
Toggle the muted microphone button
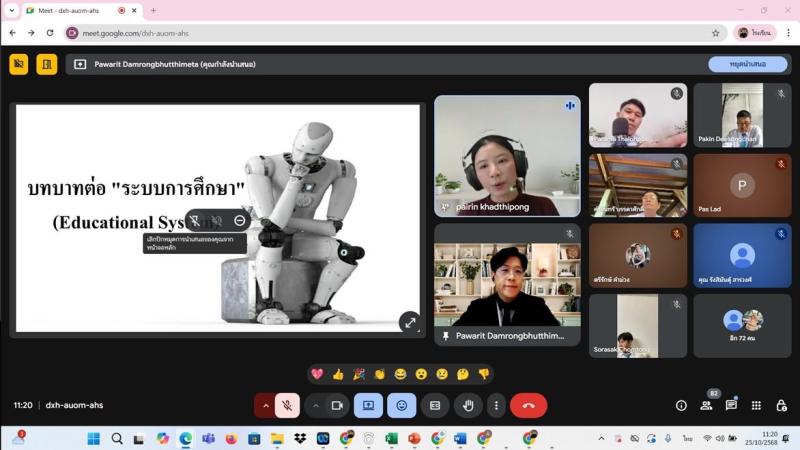pyautogui.click(x=287, y=405)
